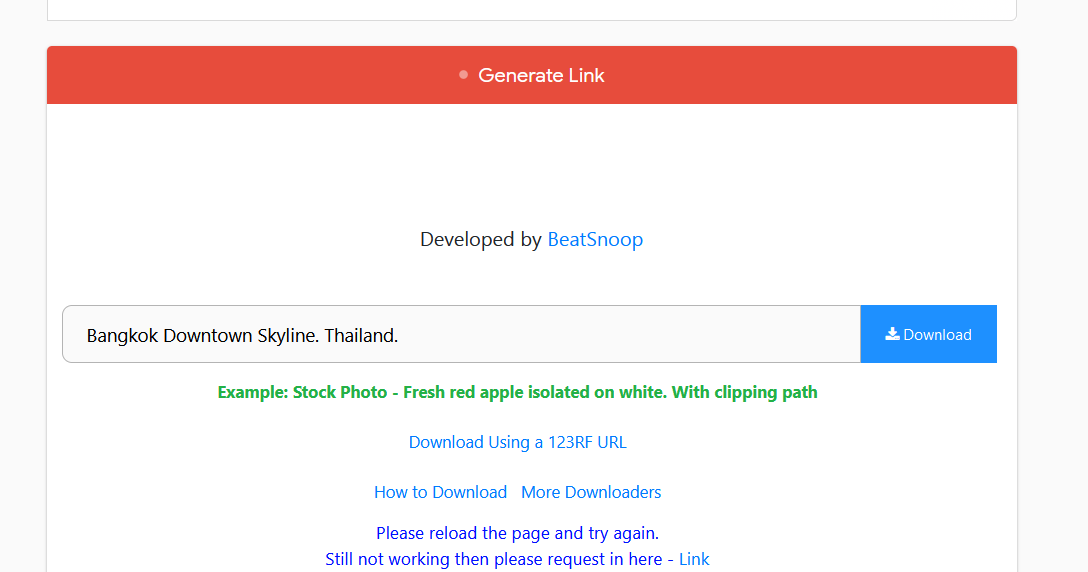The width and height of the screenshot is (1088, 572).
Task: Click the download arrow icon in button
Action: coord(892,334)
